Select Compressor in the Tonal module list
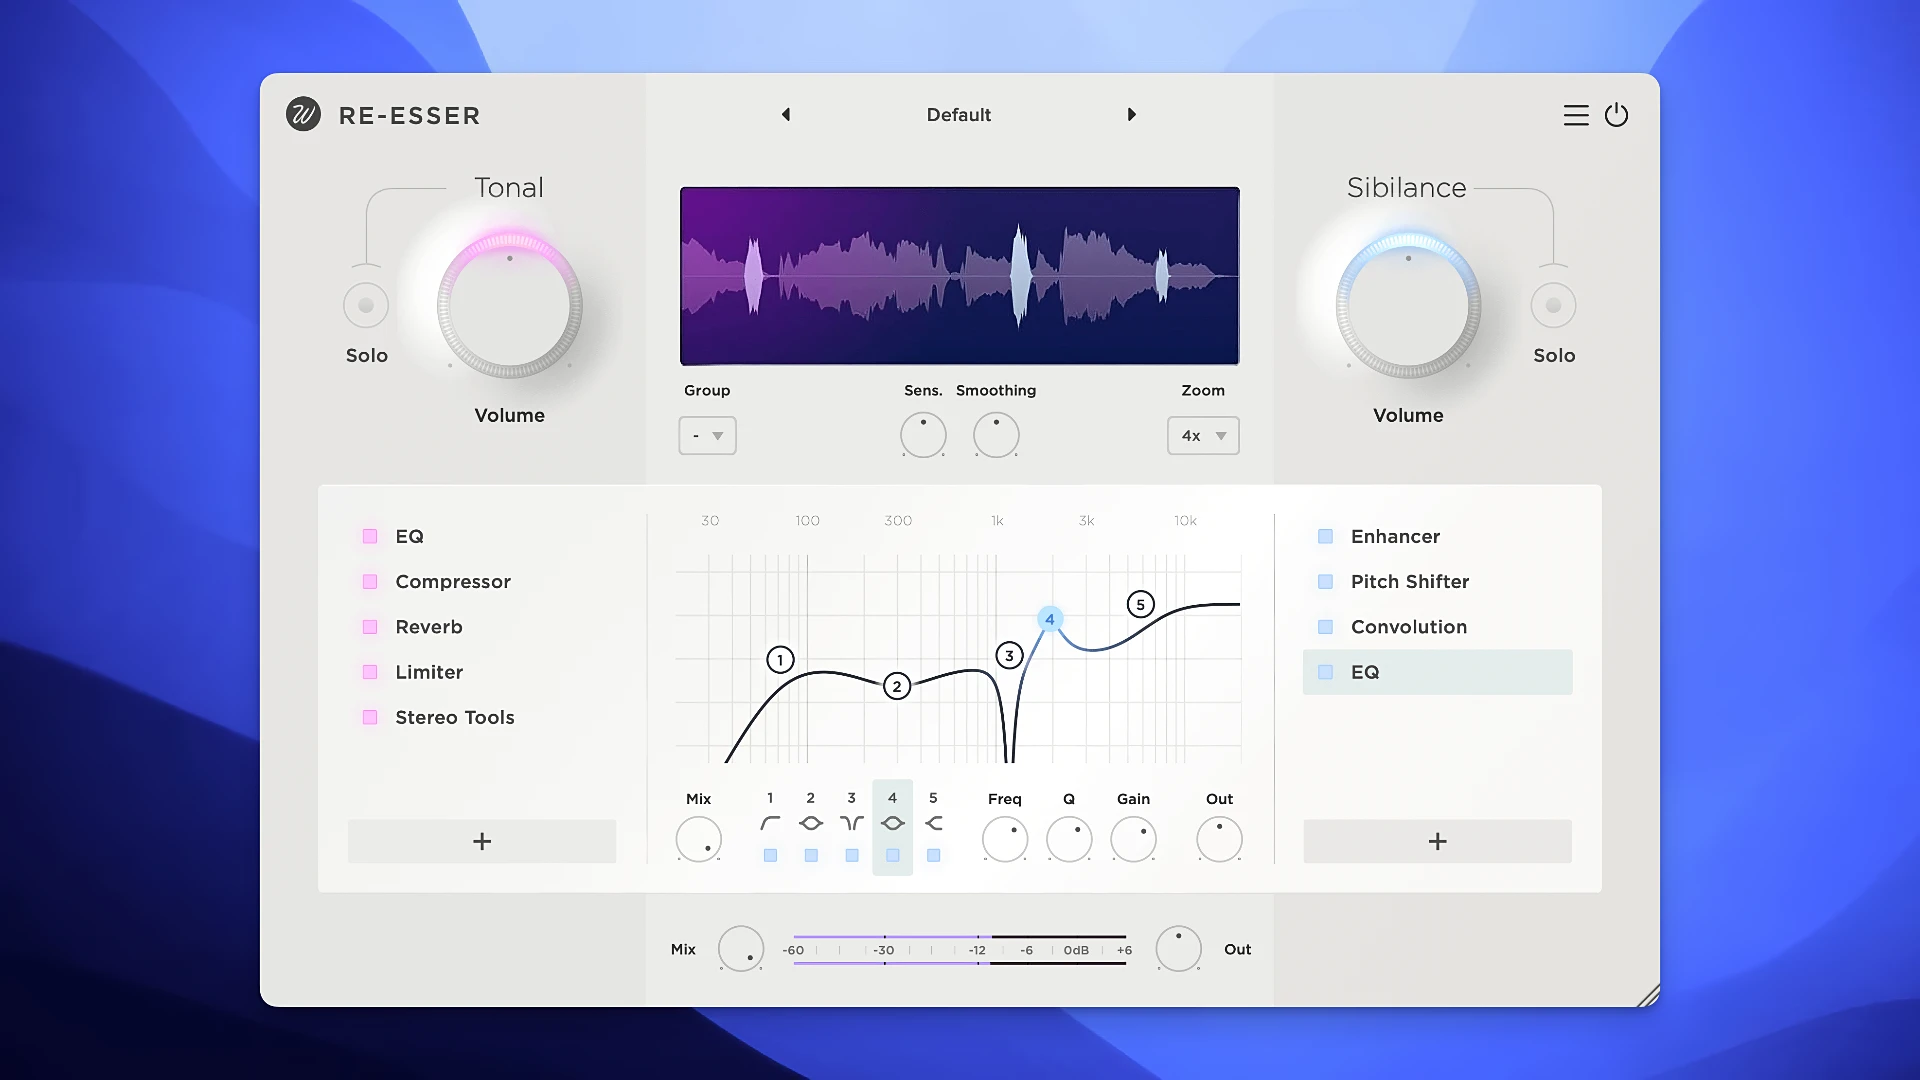The height and width of the screenshot is (1080, 1920). point(453,581)
